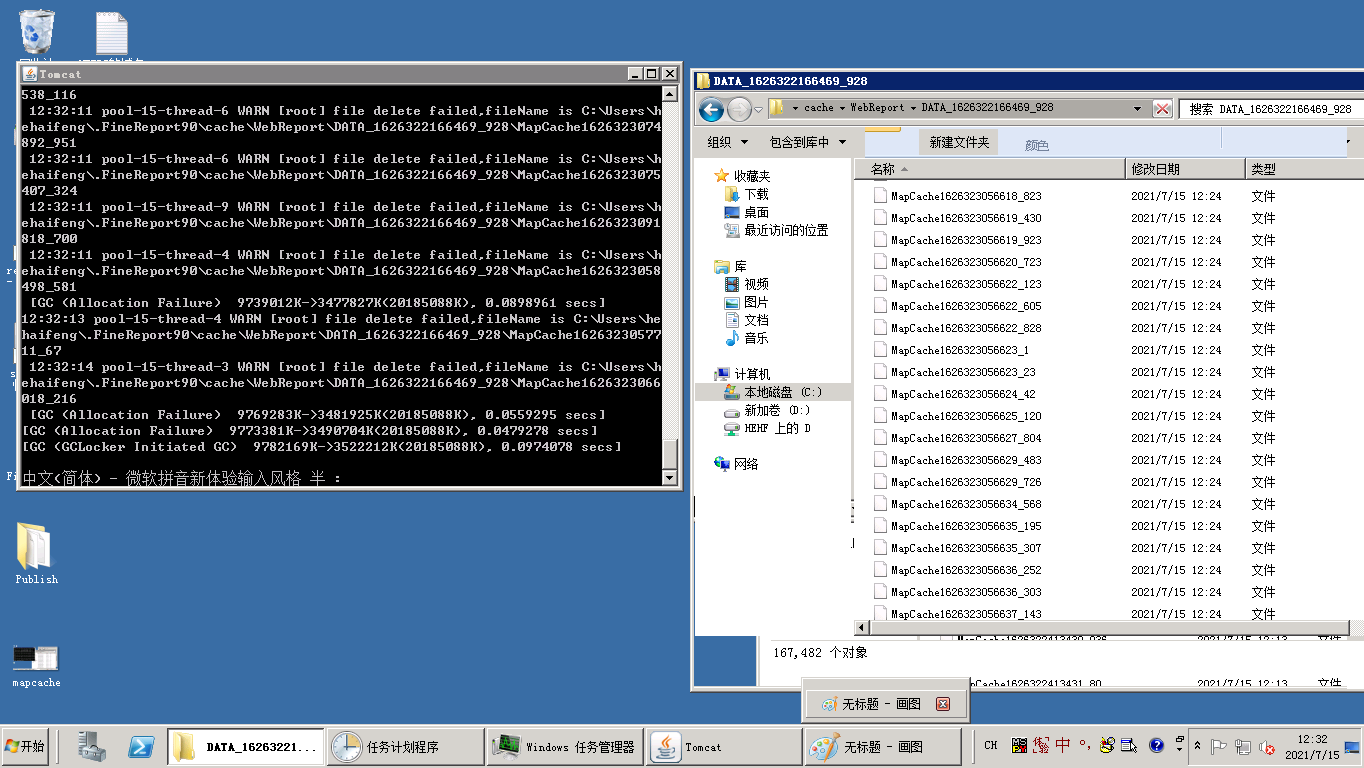Screen dimensions: 1364x768
Task: Select the mapcache desktop shortcut icon
Action: tap(36, 665)
